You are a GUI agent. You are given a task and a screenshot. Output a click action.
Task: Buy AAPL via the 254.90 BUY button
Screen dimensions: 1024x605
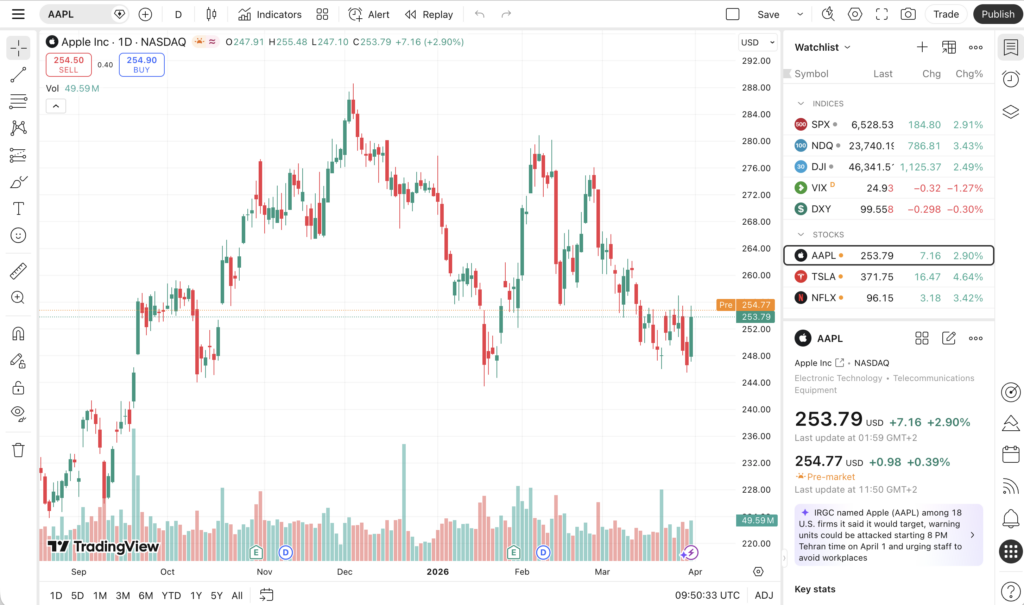tap(141, 64)
